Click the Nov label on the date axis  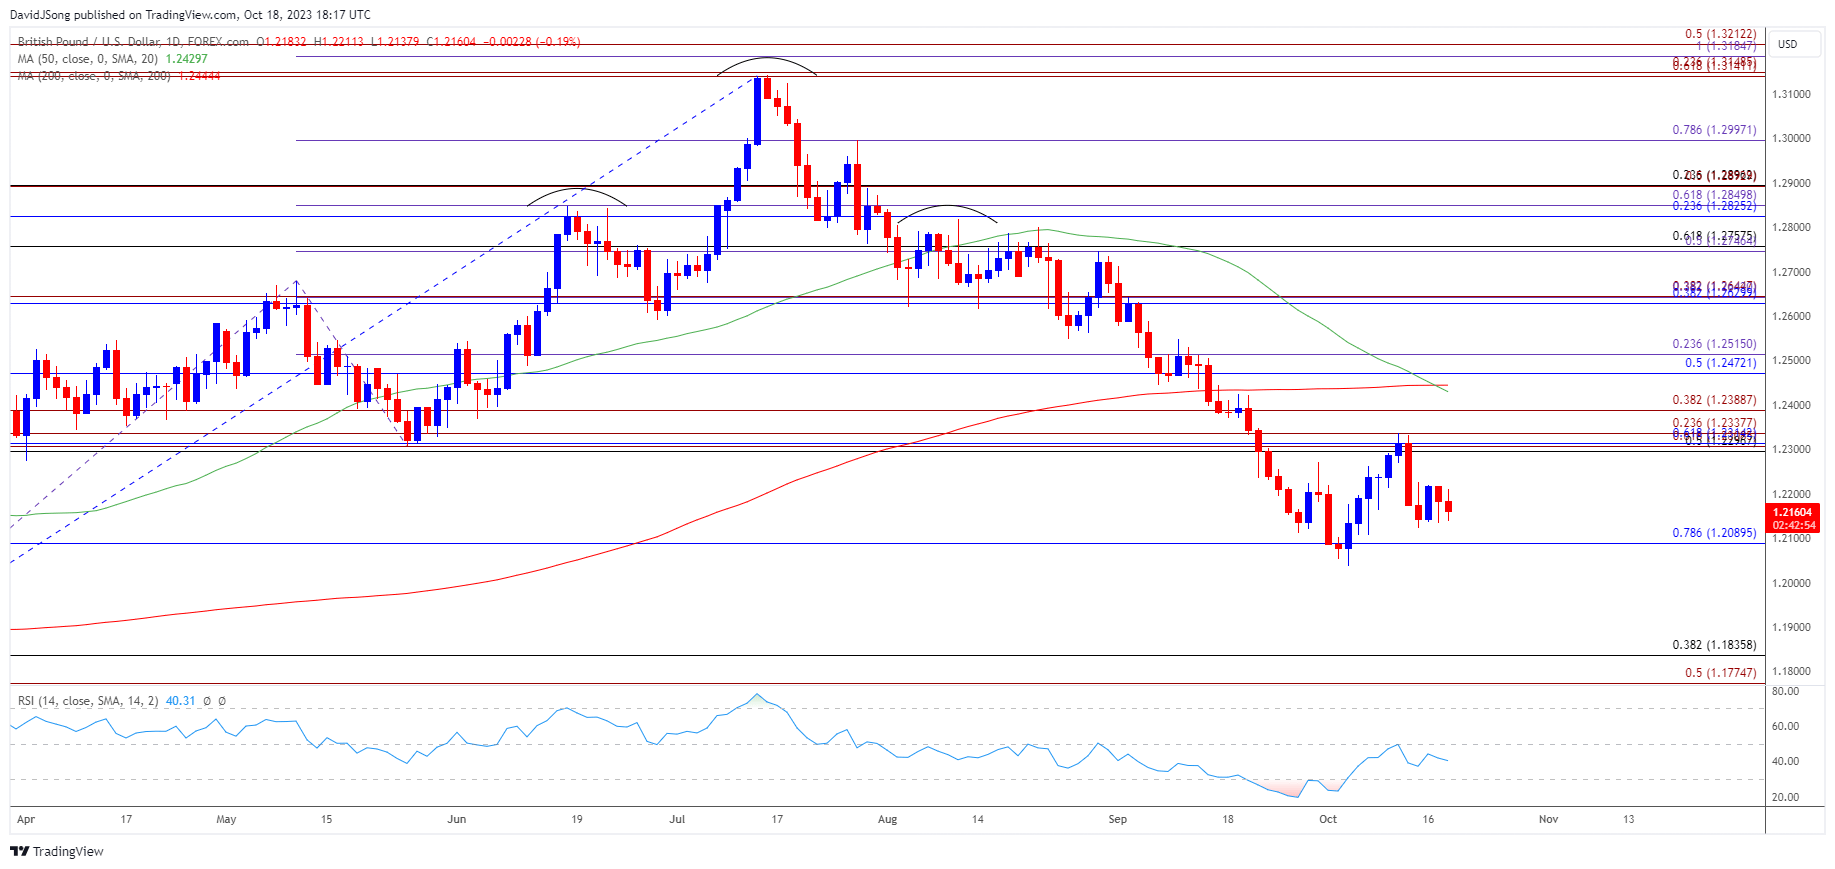1548,819
